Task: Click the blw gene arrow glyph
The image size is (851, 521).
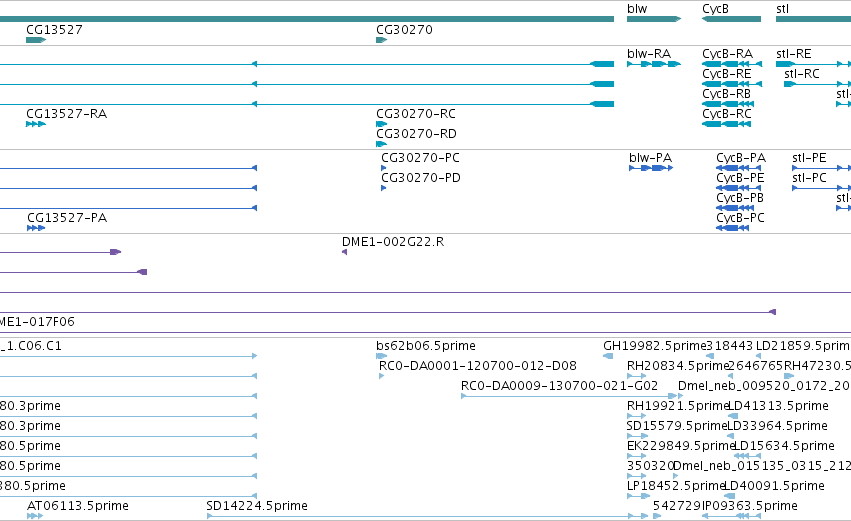Action: point(653,19)
